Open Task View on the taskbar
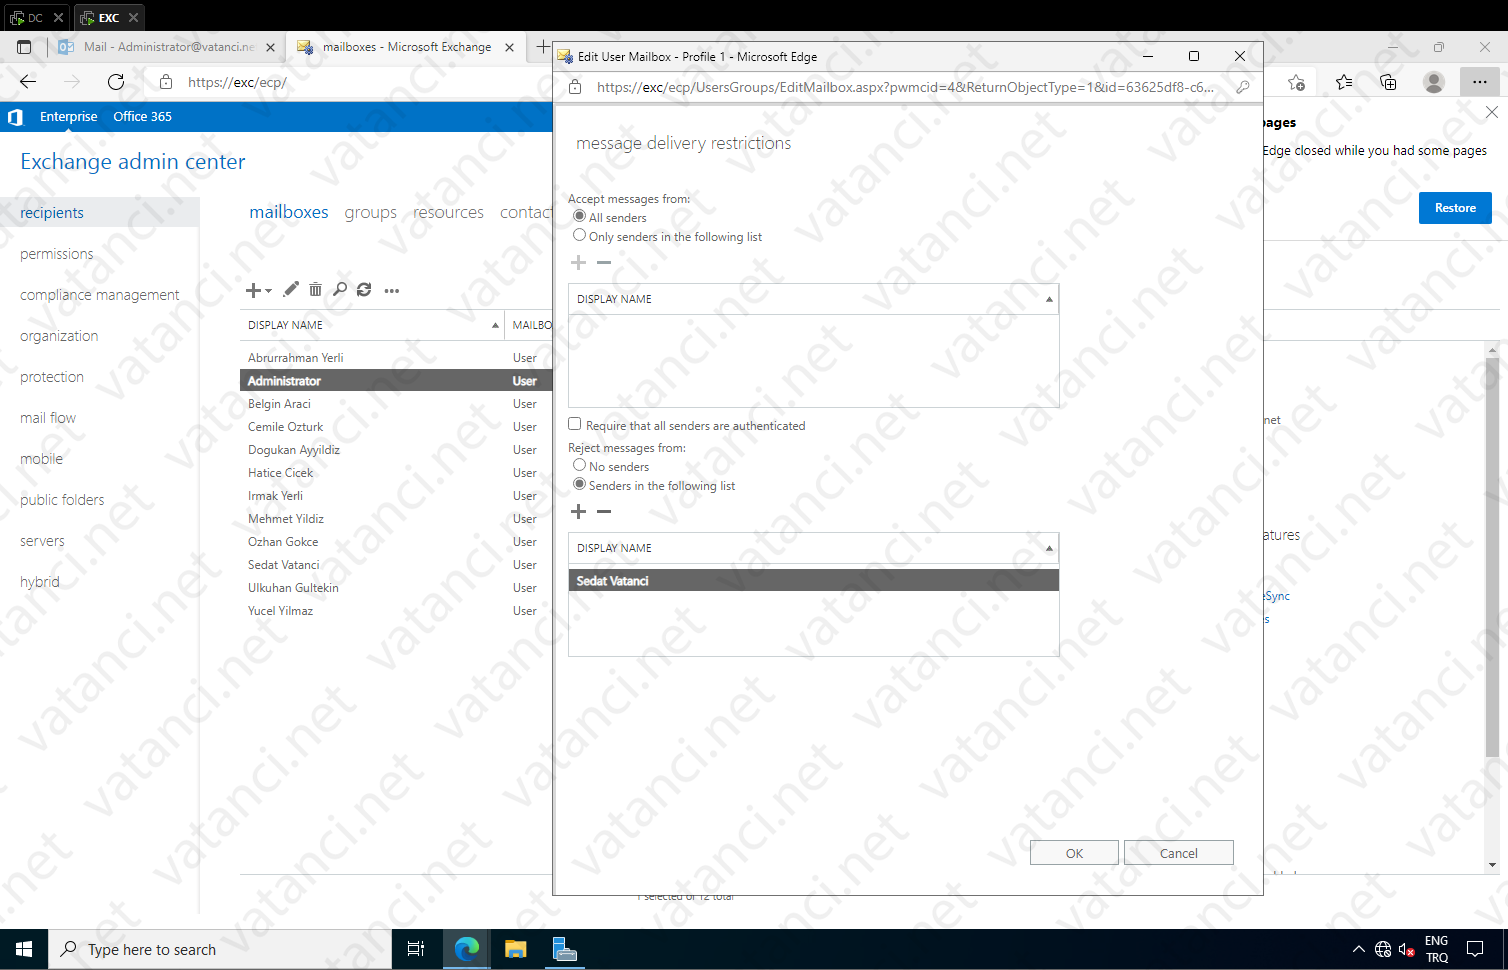Screen dimensions: 1508x970 (416, 949)
